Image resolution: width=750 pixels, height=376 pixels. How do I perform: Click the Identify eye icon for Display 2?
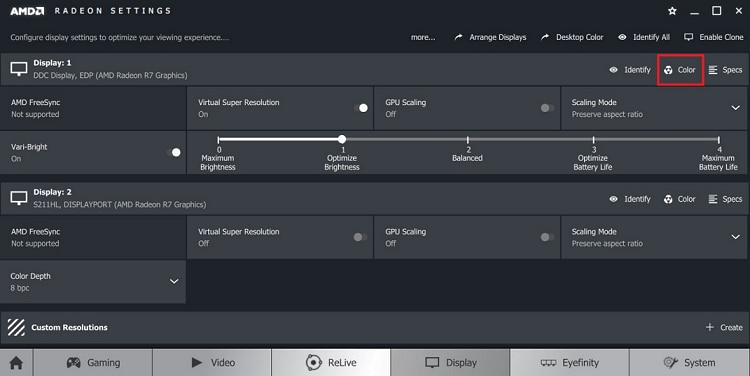pyautogui.click(x=613, y=199)
